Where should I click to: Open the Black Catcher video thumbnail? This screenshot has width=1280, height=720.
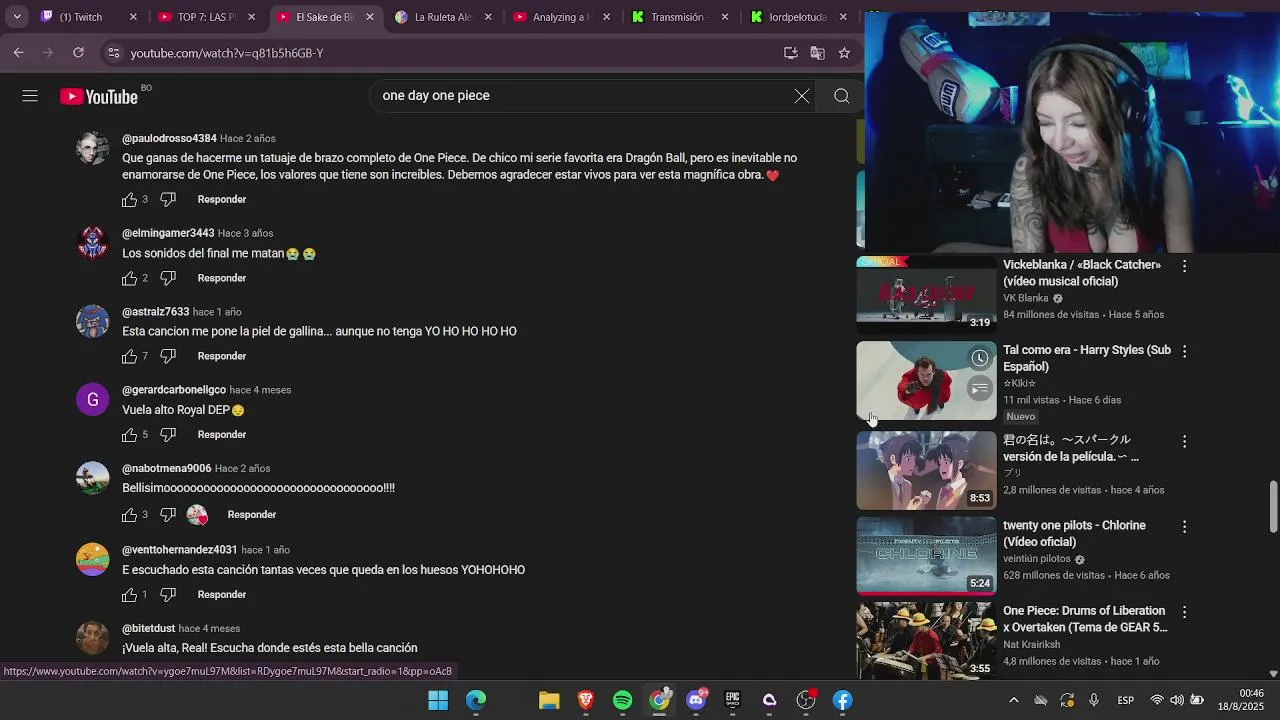coord(926,294)
